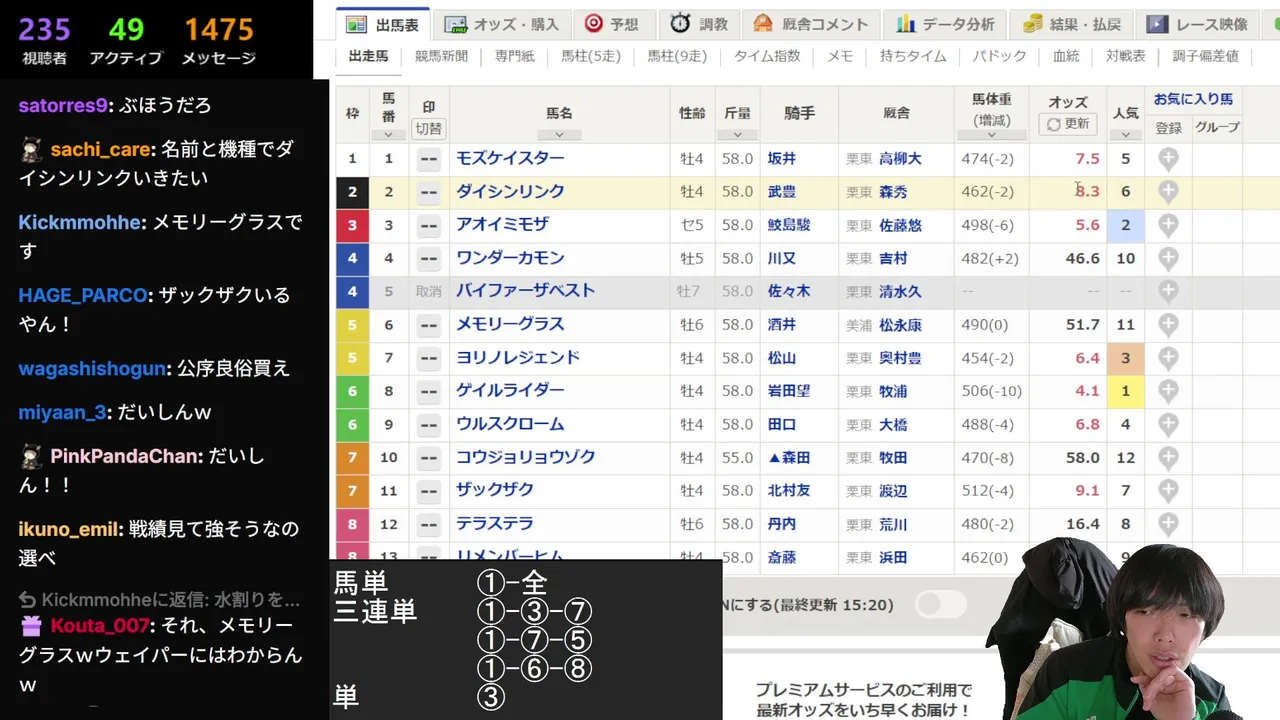Viewport: 1280px width, 720px height.
Task: Select the パドック sub-tab
Action: 999,56
